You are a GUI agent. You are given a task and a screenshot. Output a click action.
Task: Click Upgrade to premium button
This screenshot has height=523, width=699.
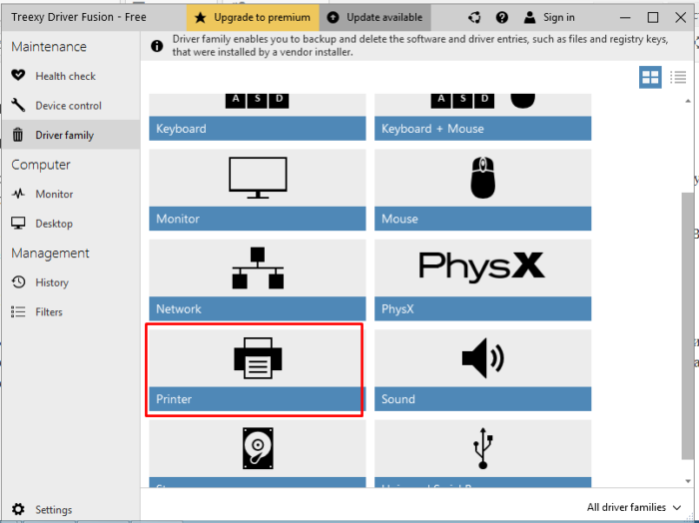253,17
